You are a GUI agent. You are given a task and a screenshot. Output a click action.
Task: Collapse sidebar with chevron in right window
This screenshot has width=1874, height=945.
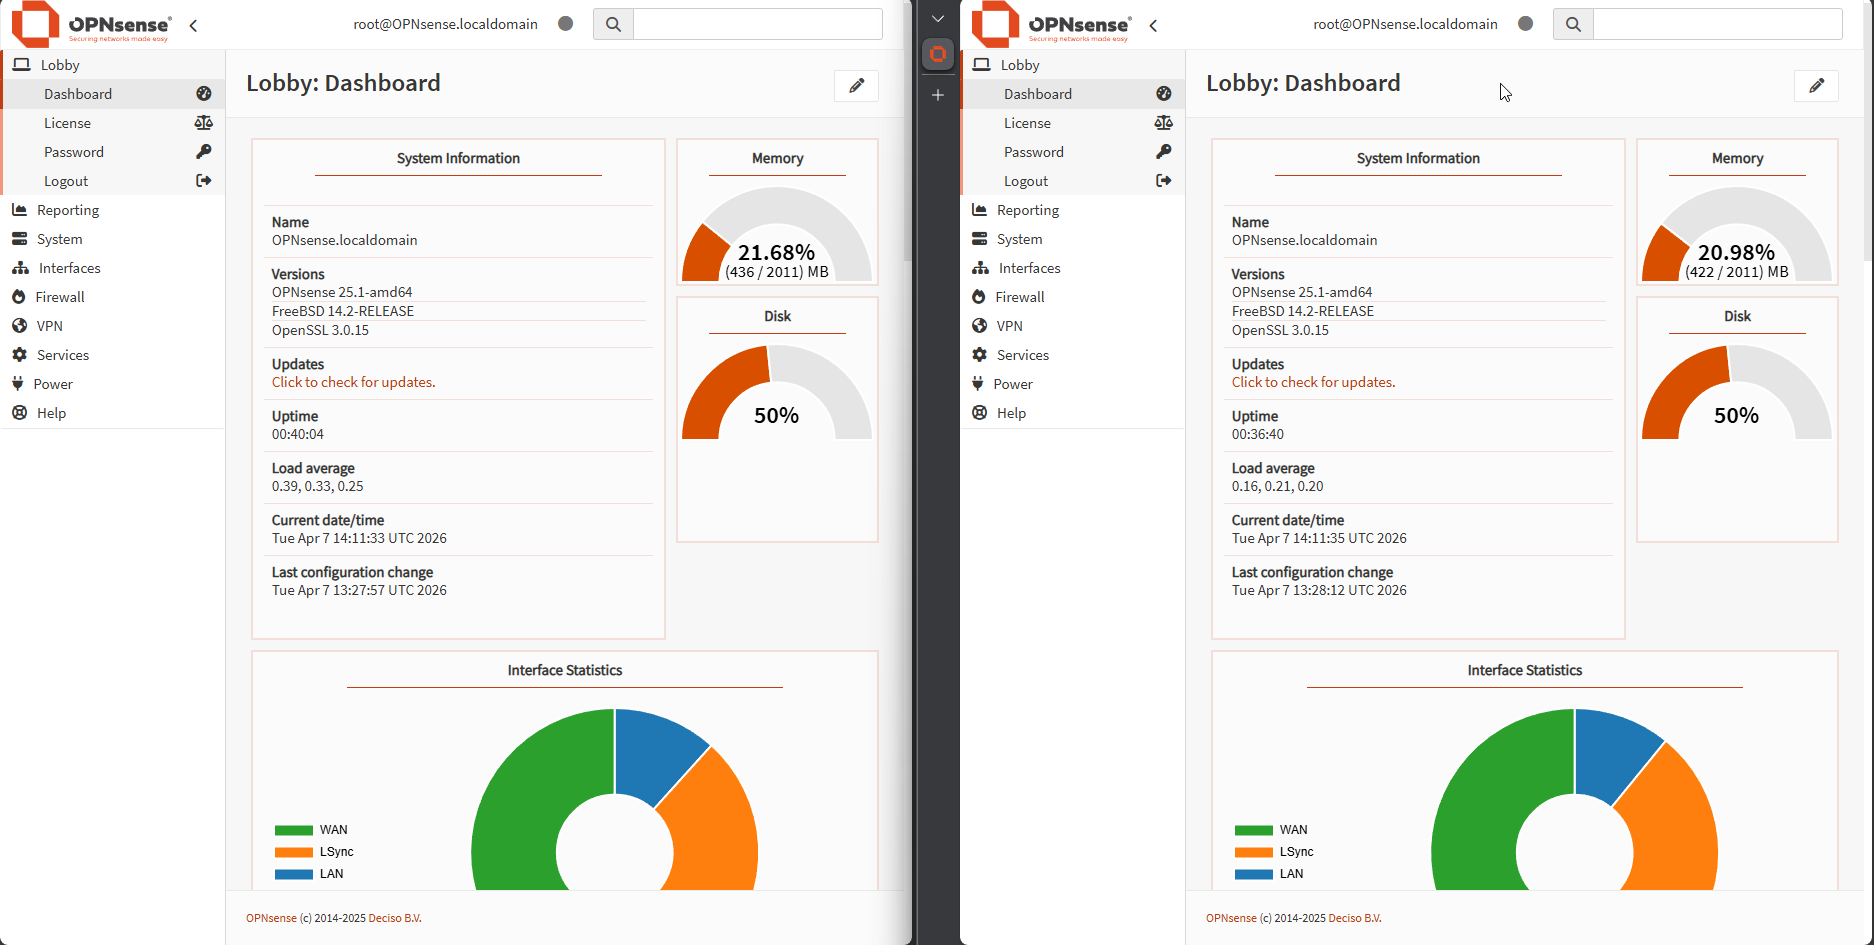click(x=1154, y=25)
